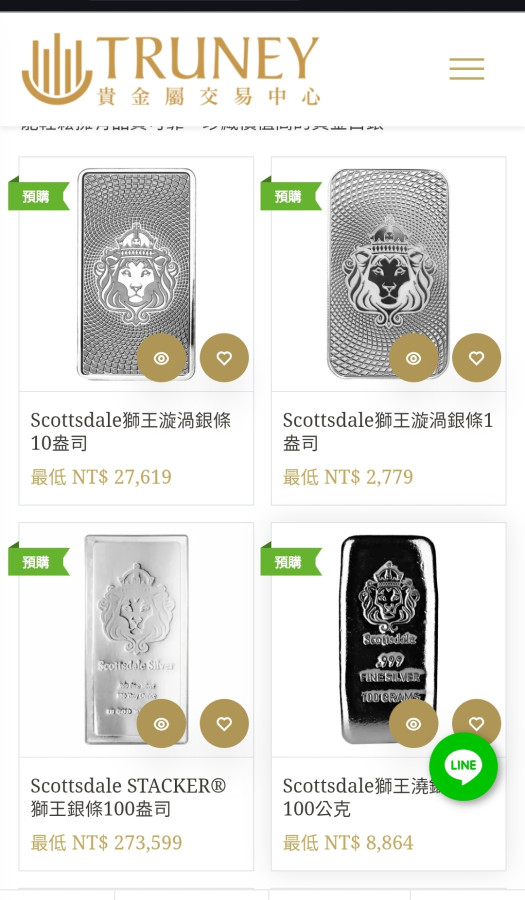The width and height of the screenshot is (525, 900).
Task: Click the price 最低 NT$ 8,864
Action: click(348, 843)
